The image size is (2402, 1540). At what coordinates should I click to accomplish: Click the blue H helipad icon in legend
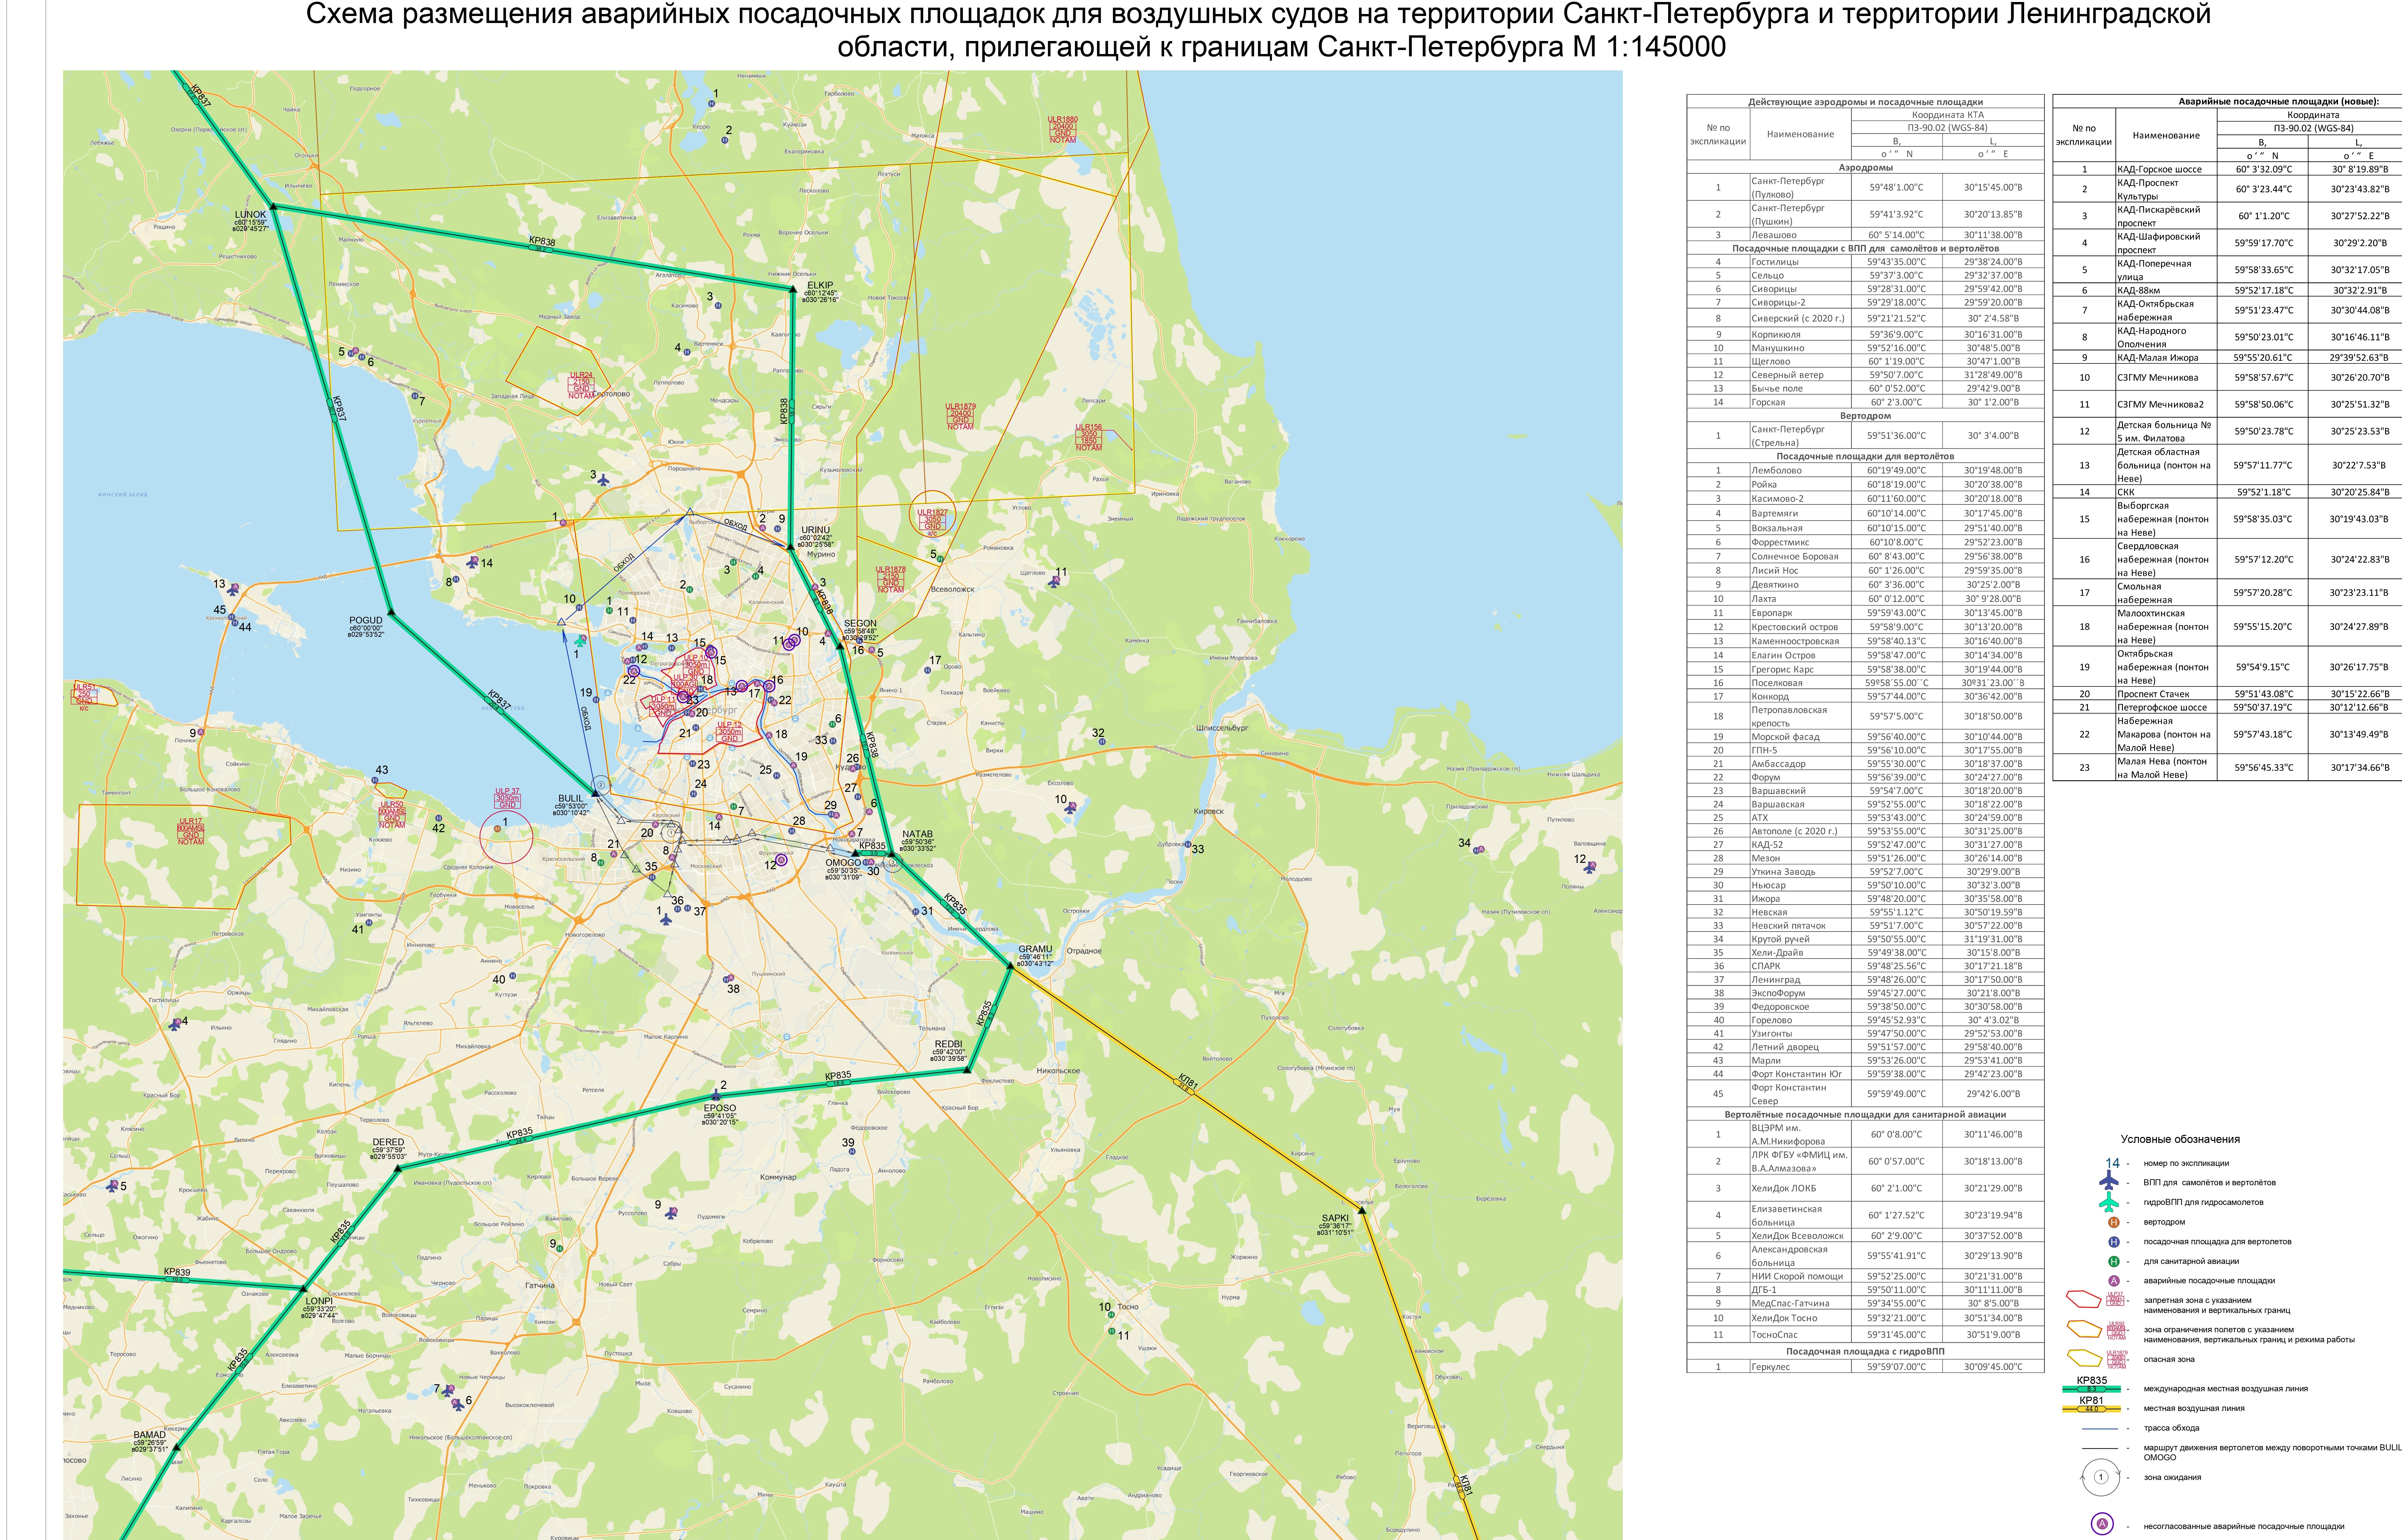pyautogui.click(x=2114, y=1242)
